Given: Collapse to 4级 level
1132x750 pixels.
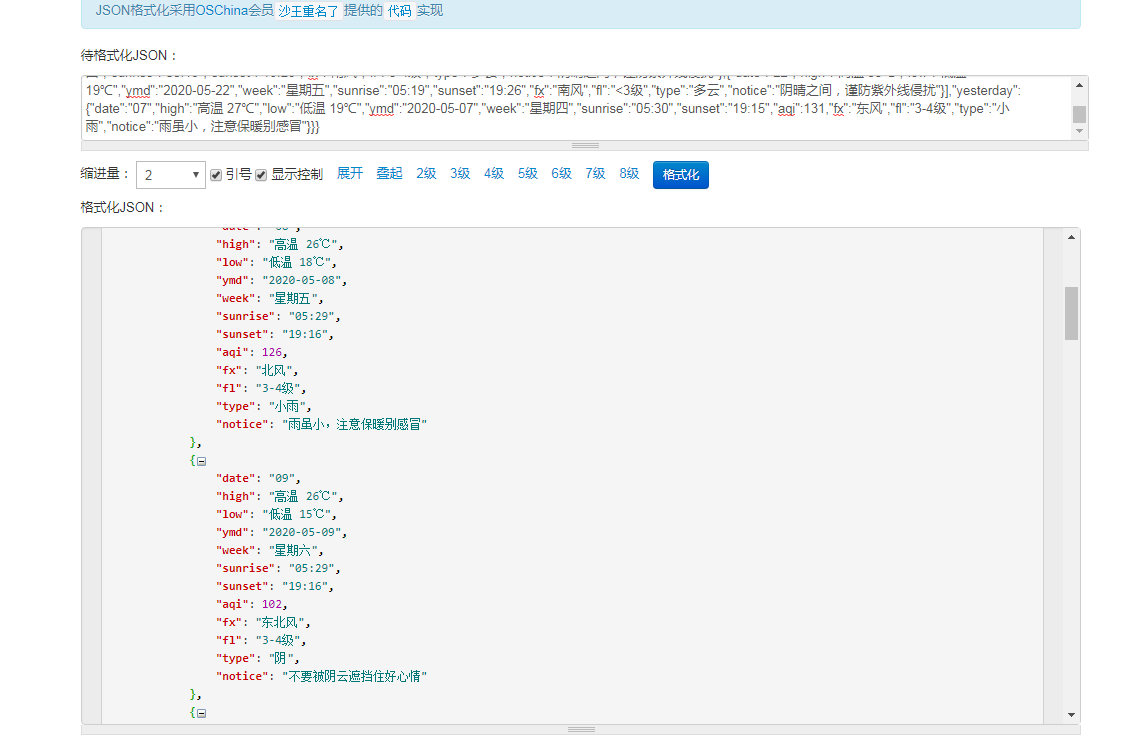Looking at the screenshot, I should (x=494, y=173).
